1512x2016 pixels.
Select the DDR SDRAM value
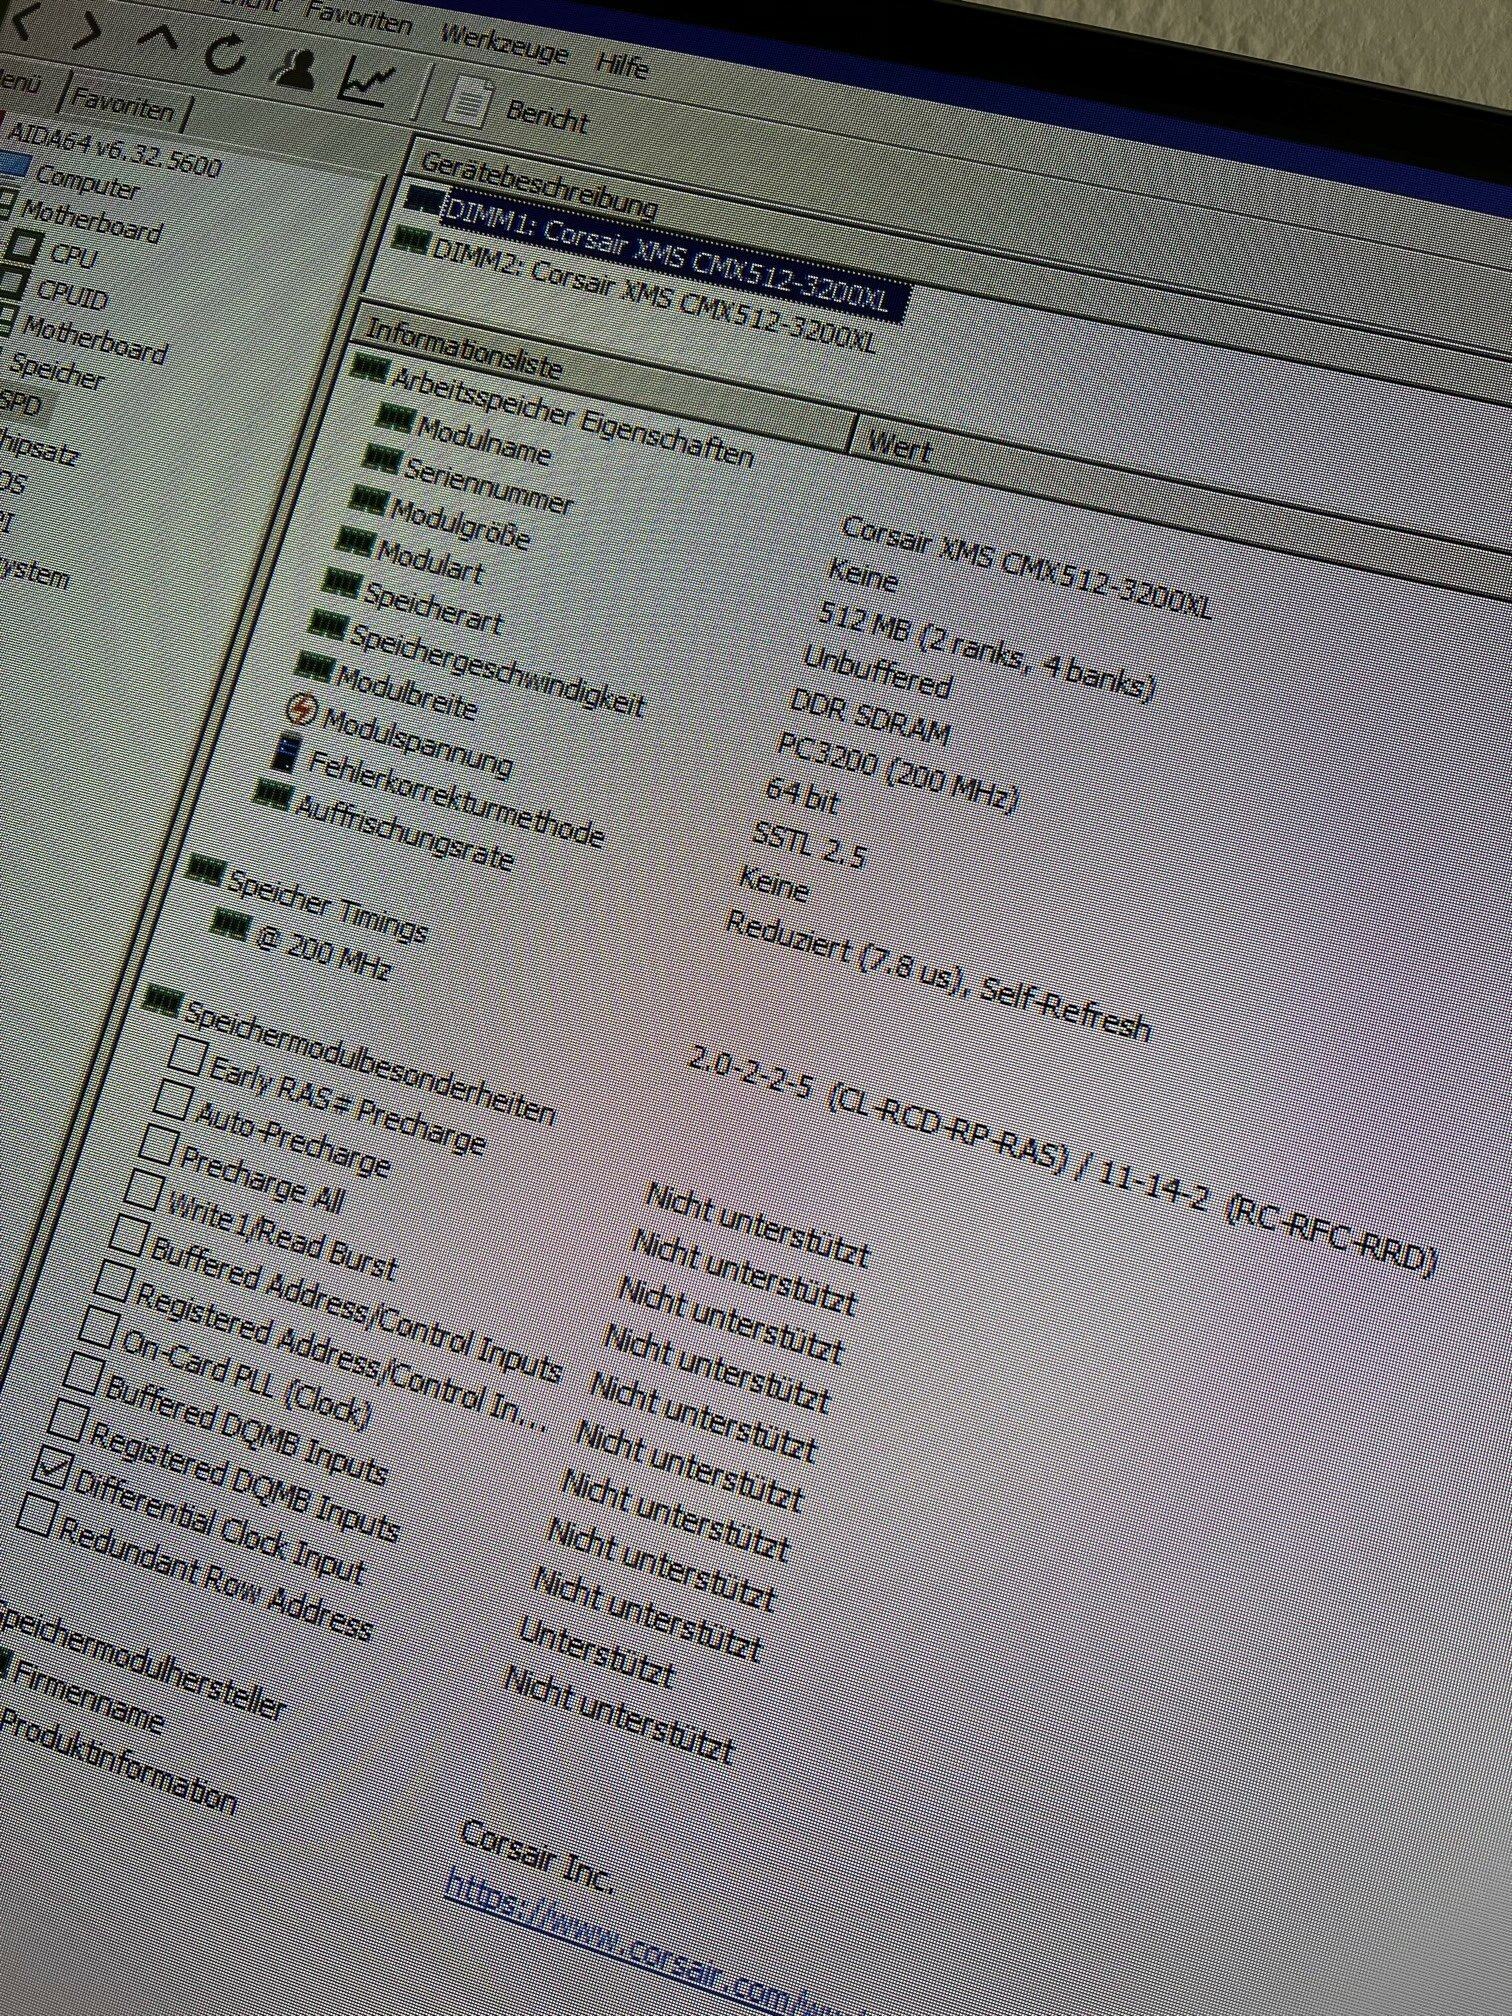click(869, 715)
